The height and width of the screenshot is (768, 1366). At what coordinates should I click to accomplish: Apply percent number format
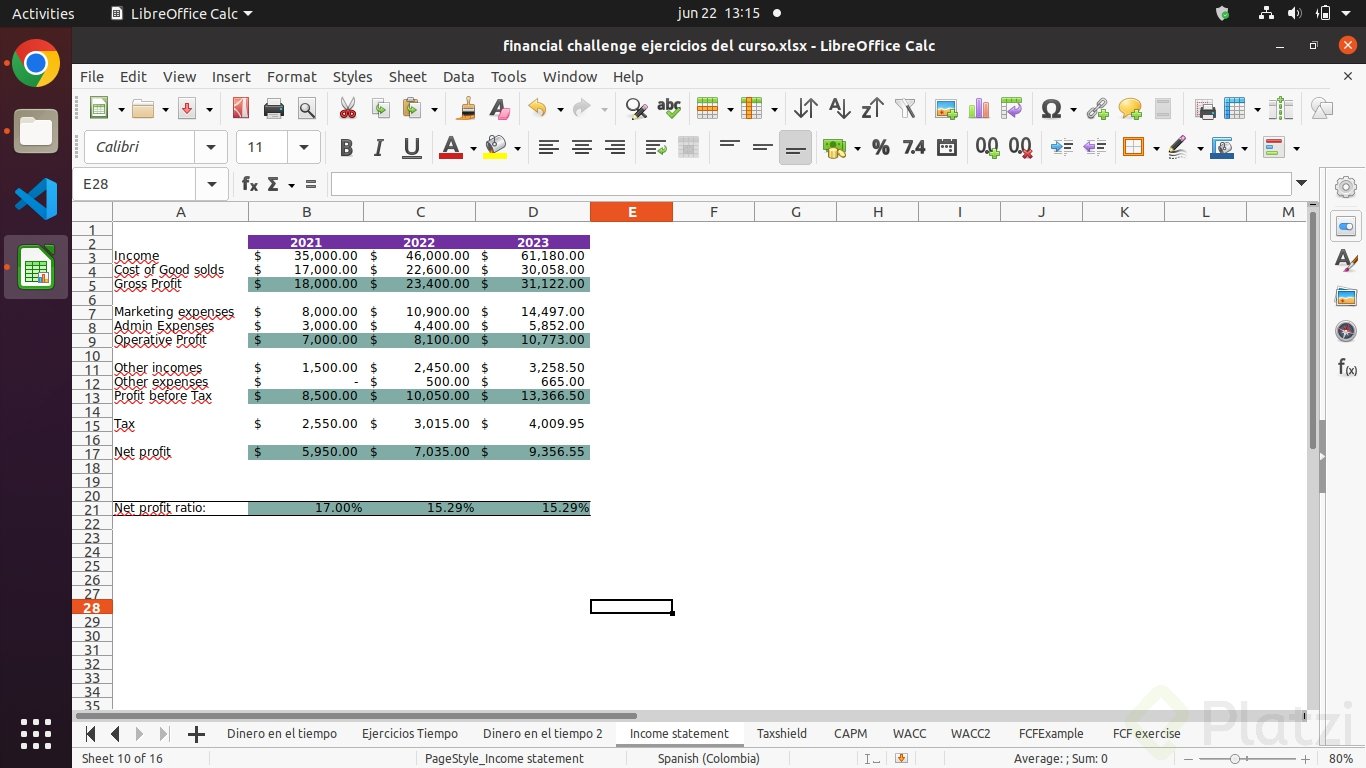[880, 147]
